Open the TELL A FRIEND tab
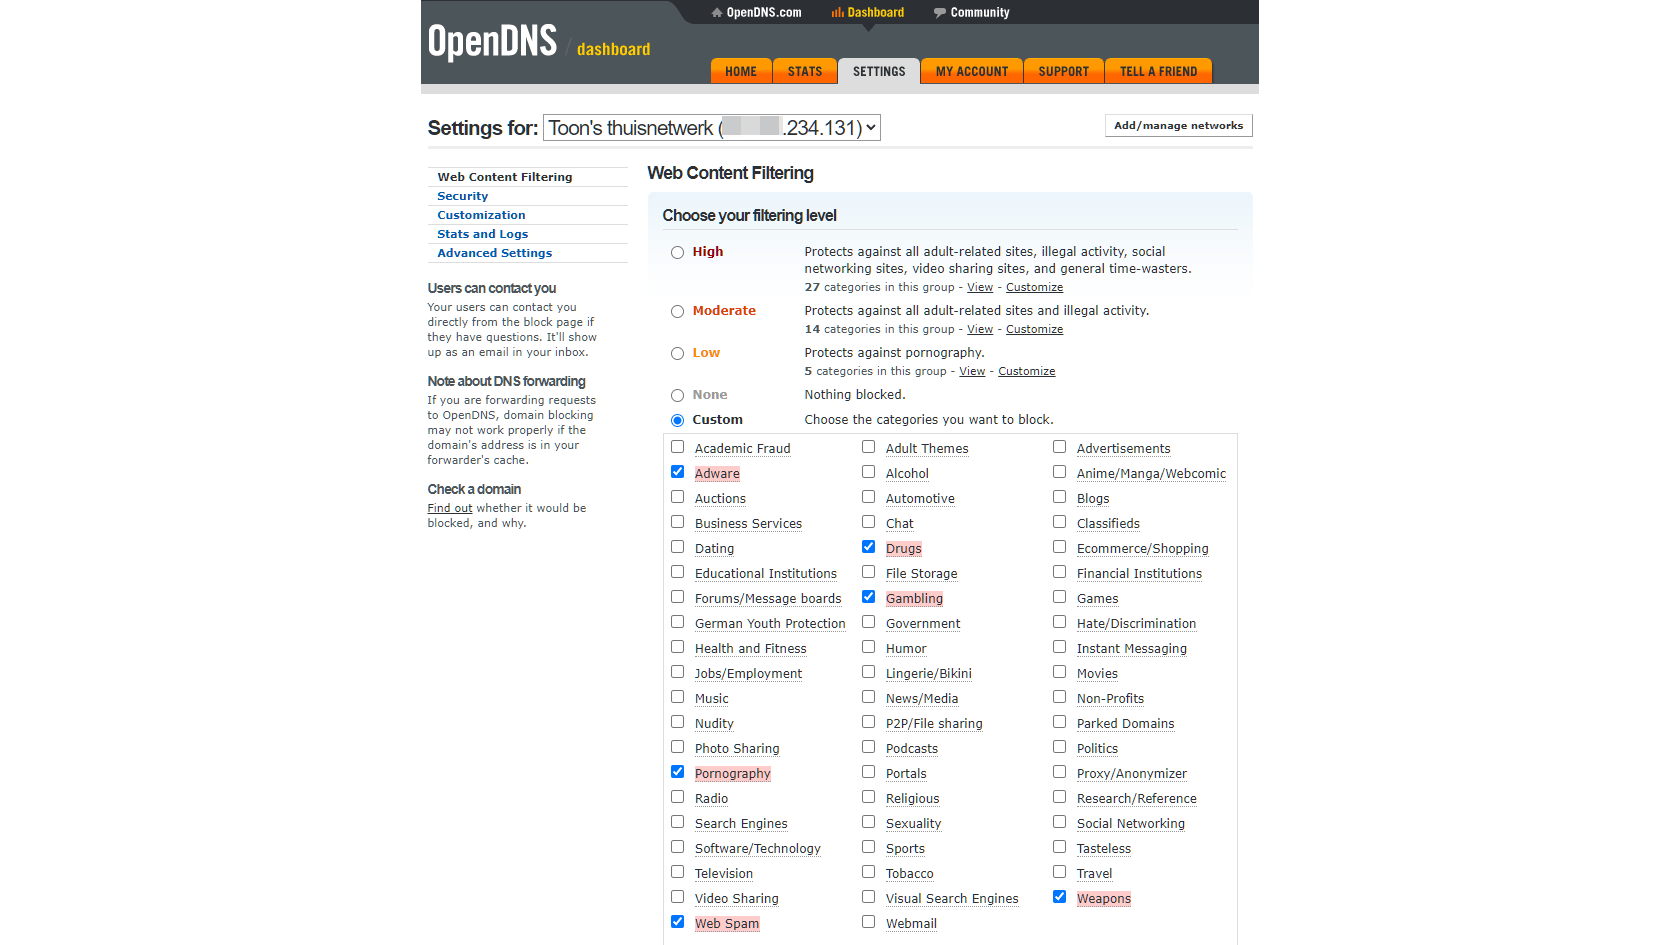 [1159, 71]
